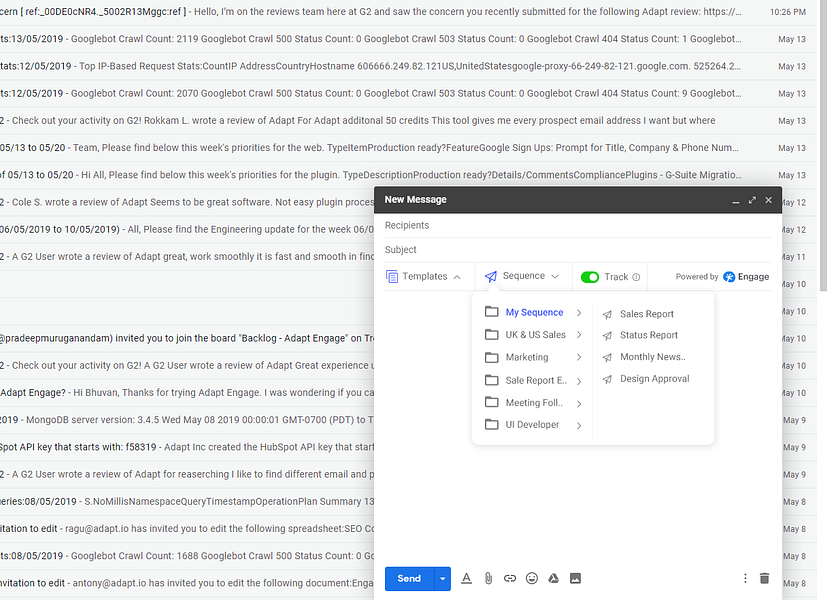Select the Meeting Foll.. folder

(533, 403)
